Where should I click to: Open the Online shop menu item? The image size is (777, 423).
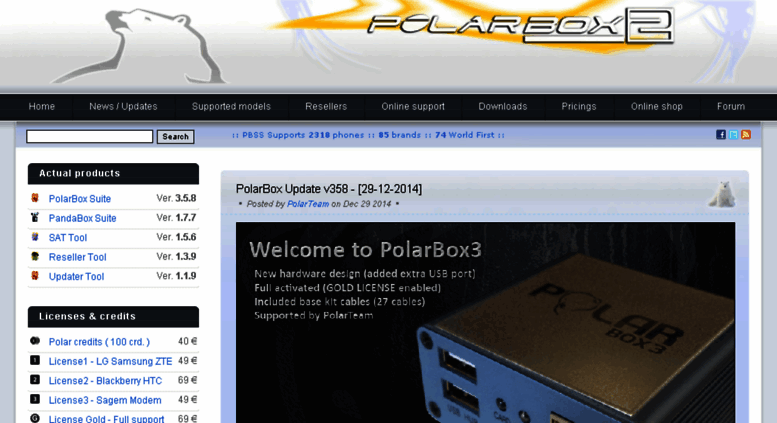click(x=657, y=106)
